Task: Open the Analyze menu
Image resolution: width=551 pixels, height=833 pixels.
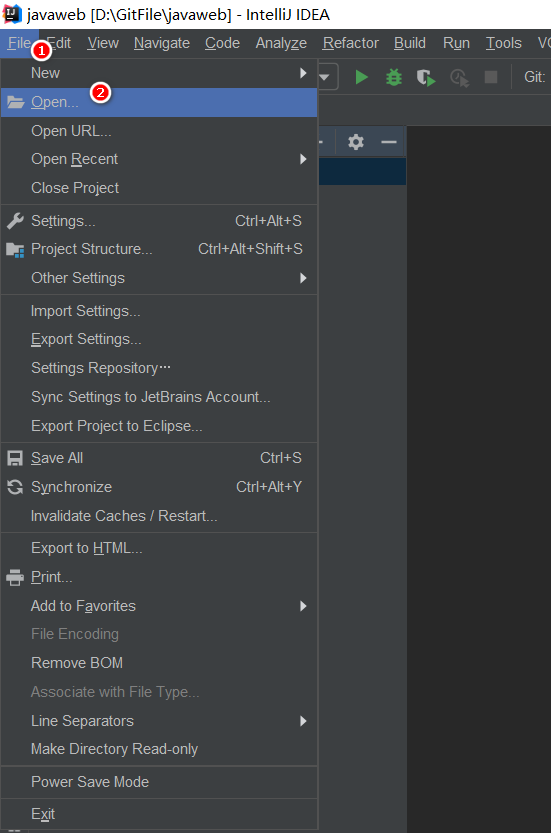Action: [281, 43]
